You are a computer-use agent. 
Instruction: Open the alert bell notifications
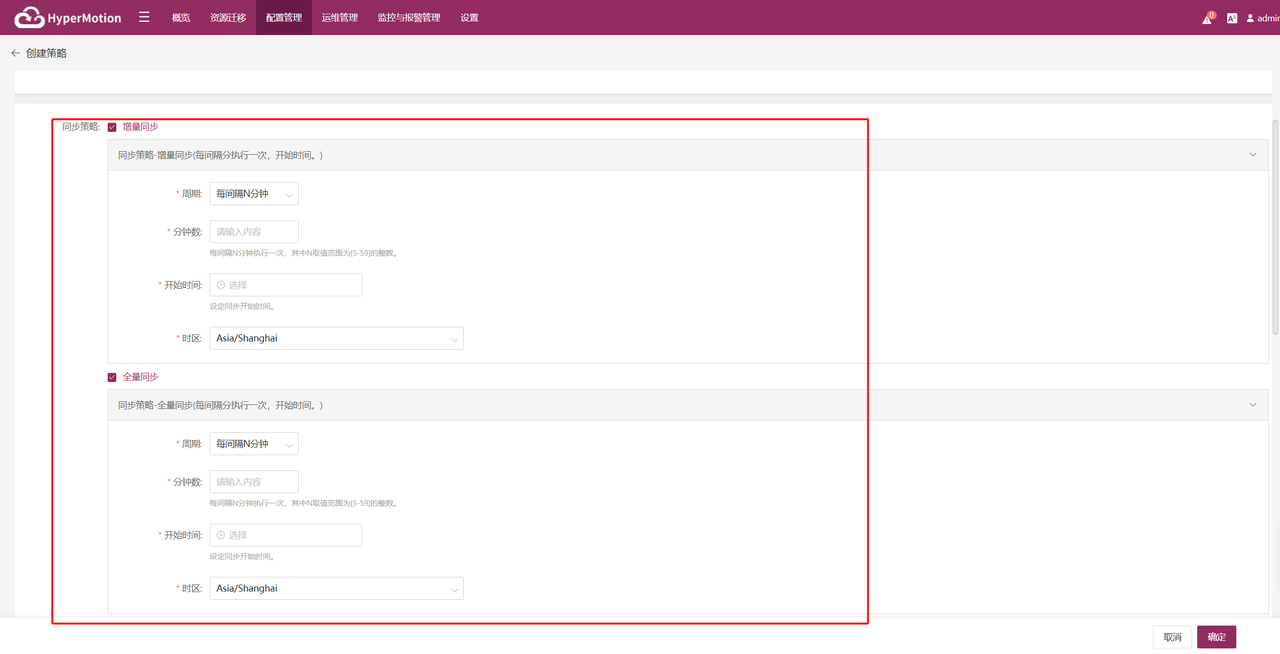(1208, 18)
